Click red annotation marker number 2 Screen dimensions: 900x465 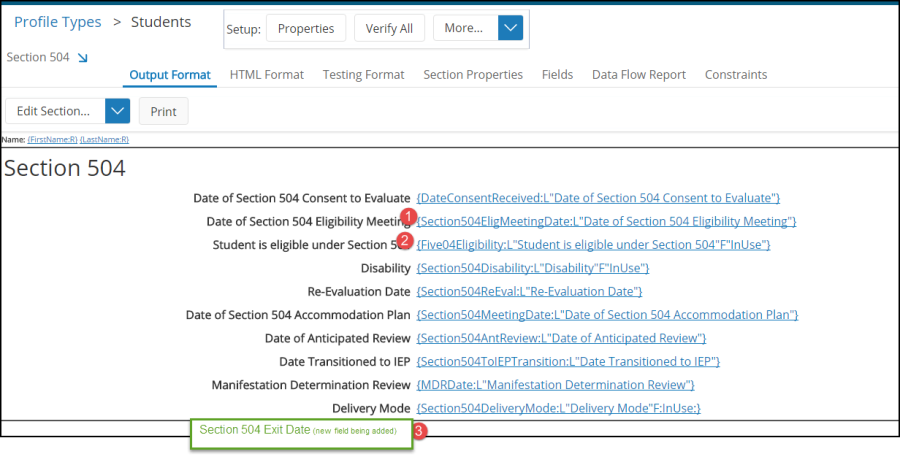pyautogui.click(x=405, y=240)
